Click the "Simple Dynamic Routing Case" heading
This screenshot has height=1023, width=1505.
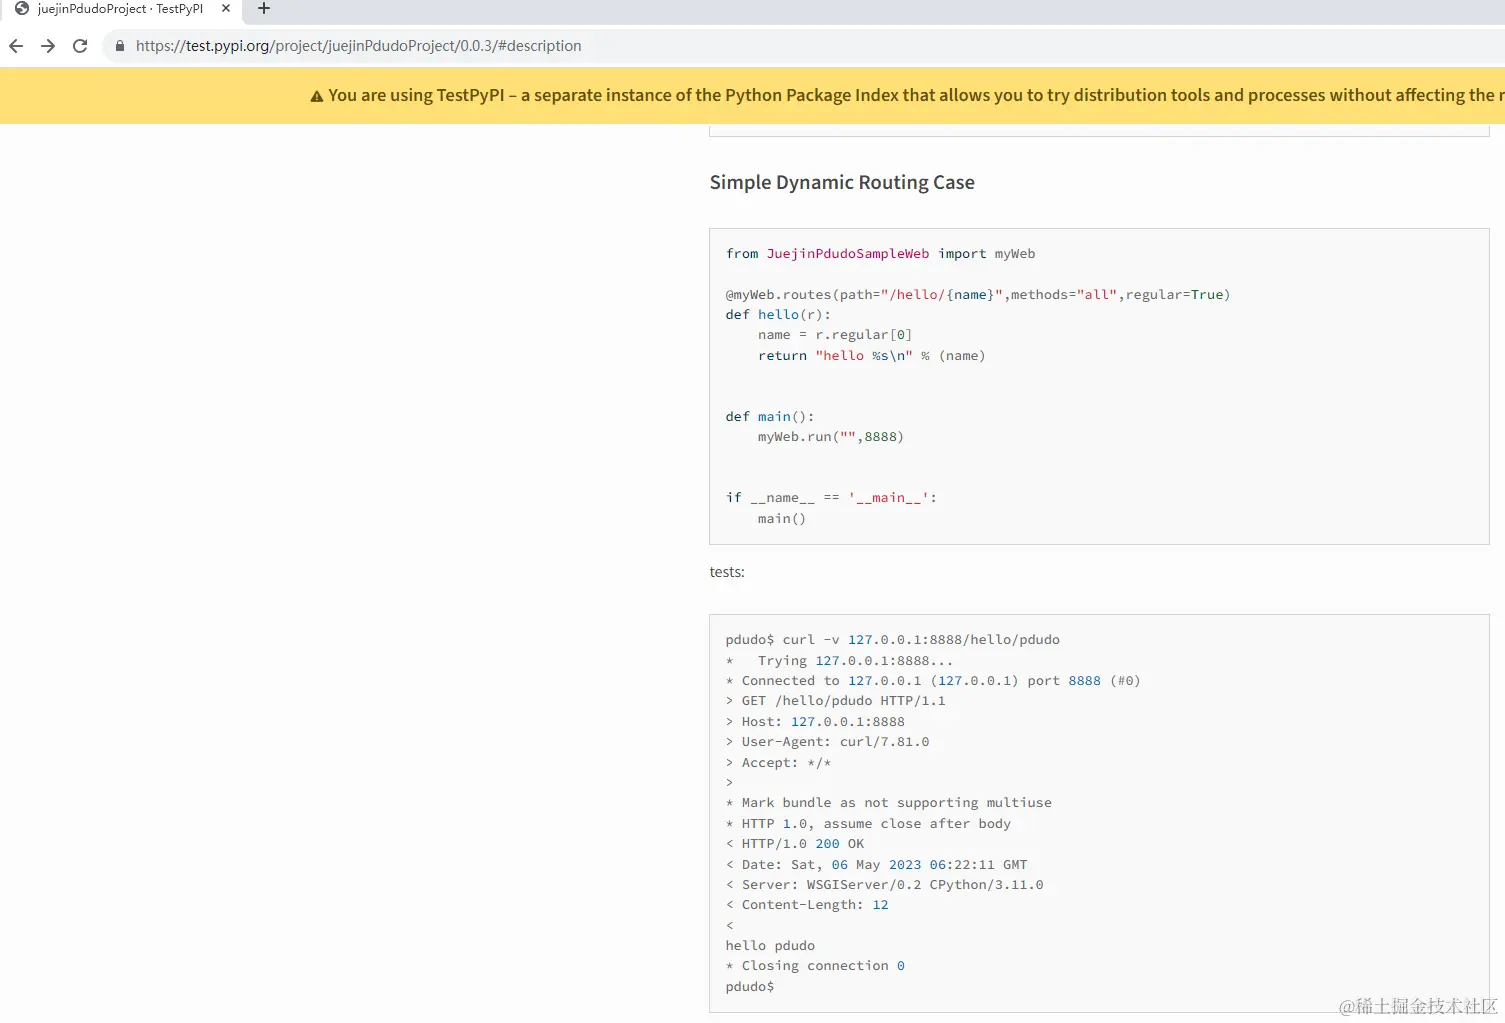coord(842,183)
